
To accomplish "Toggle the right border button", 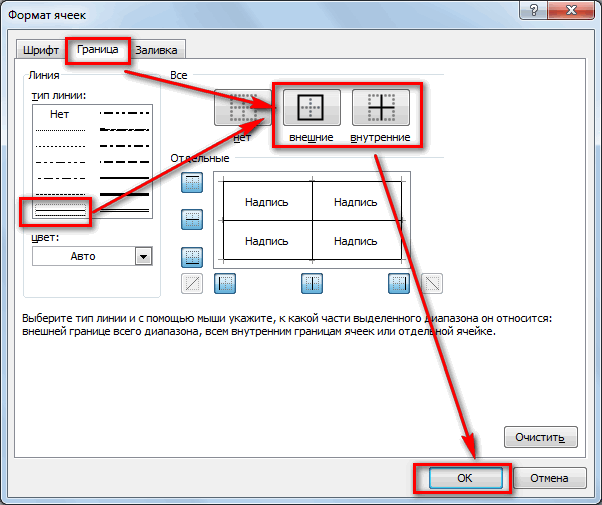I will tap(399, 283).
